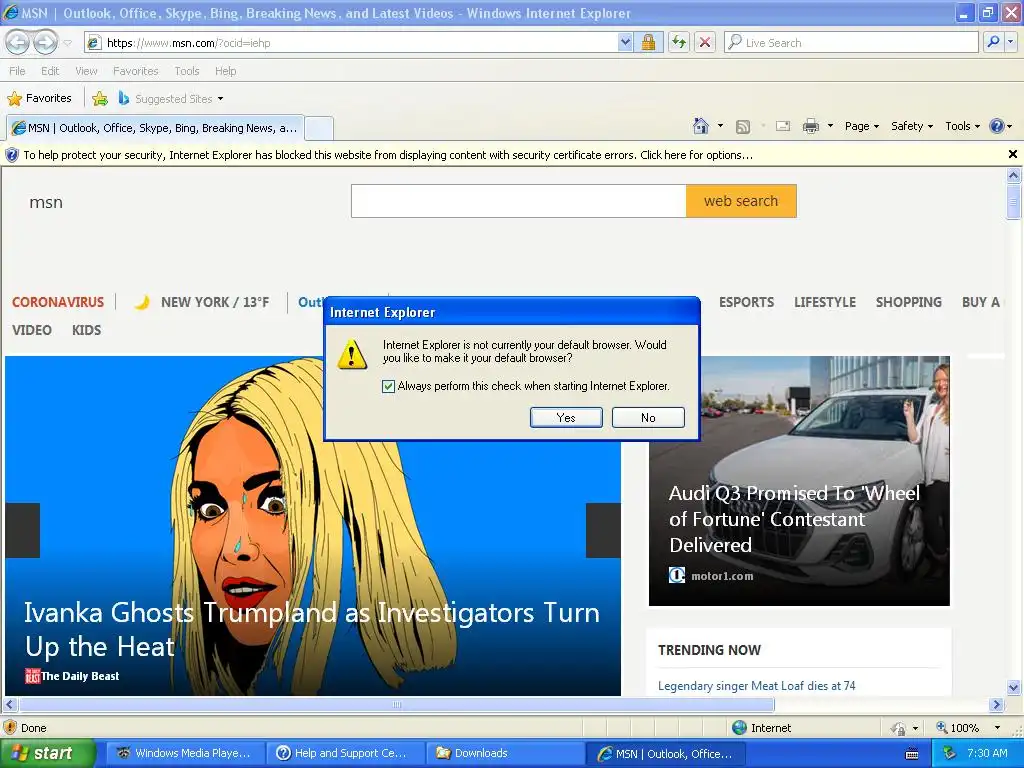1024x768 pixels.
Task: Click the red Stop loading icon
Action: coord(705,42)
